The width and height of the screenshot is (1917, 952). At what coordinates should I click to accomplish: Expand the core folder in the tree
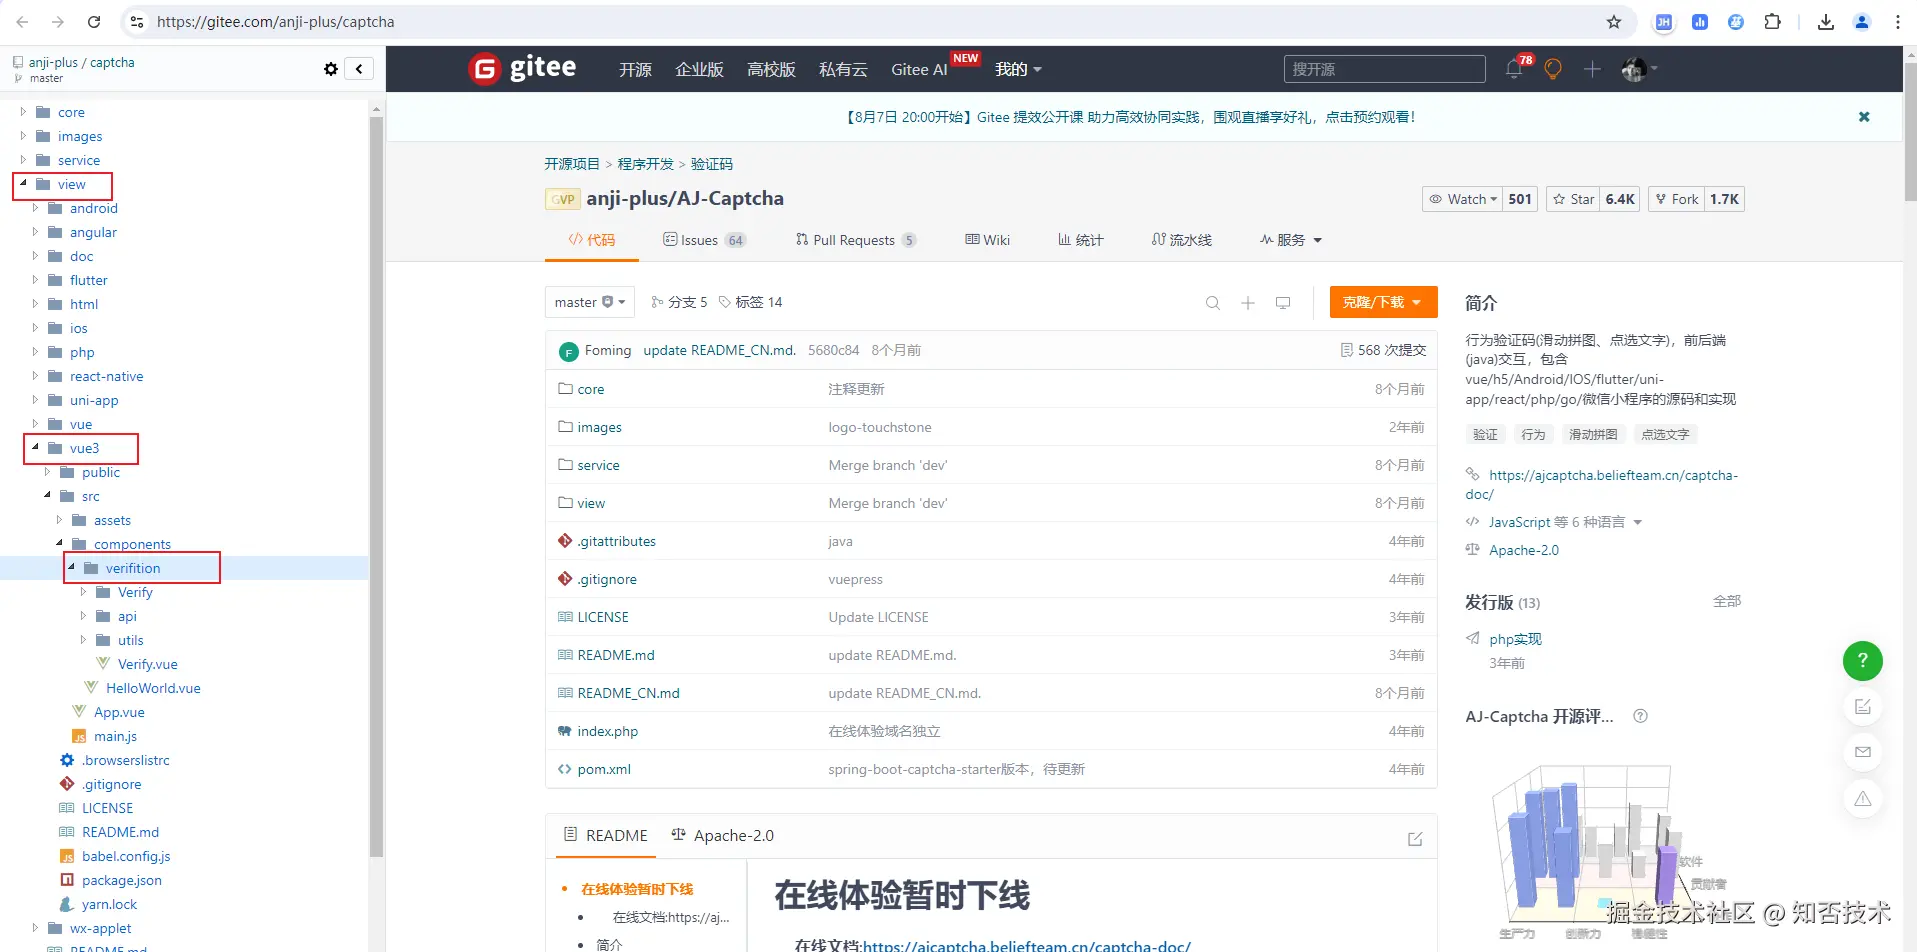click(23, 112)
